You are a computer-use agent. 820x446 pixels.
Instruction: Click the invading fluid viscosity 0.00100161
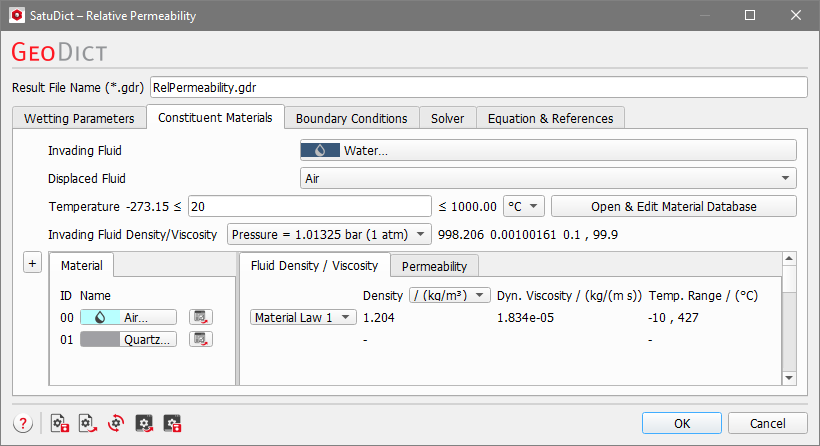click(x=523, y=234)
